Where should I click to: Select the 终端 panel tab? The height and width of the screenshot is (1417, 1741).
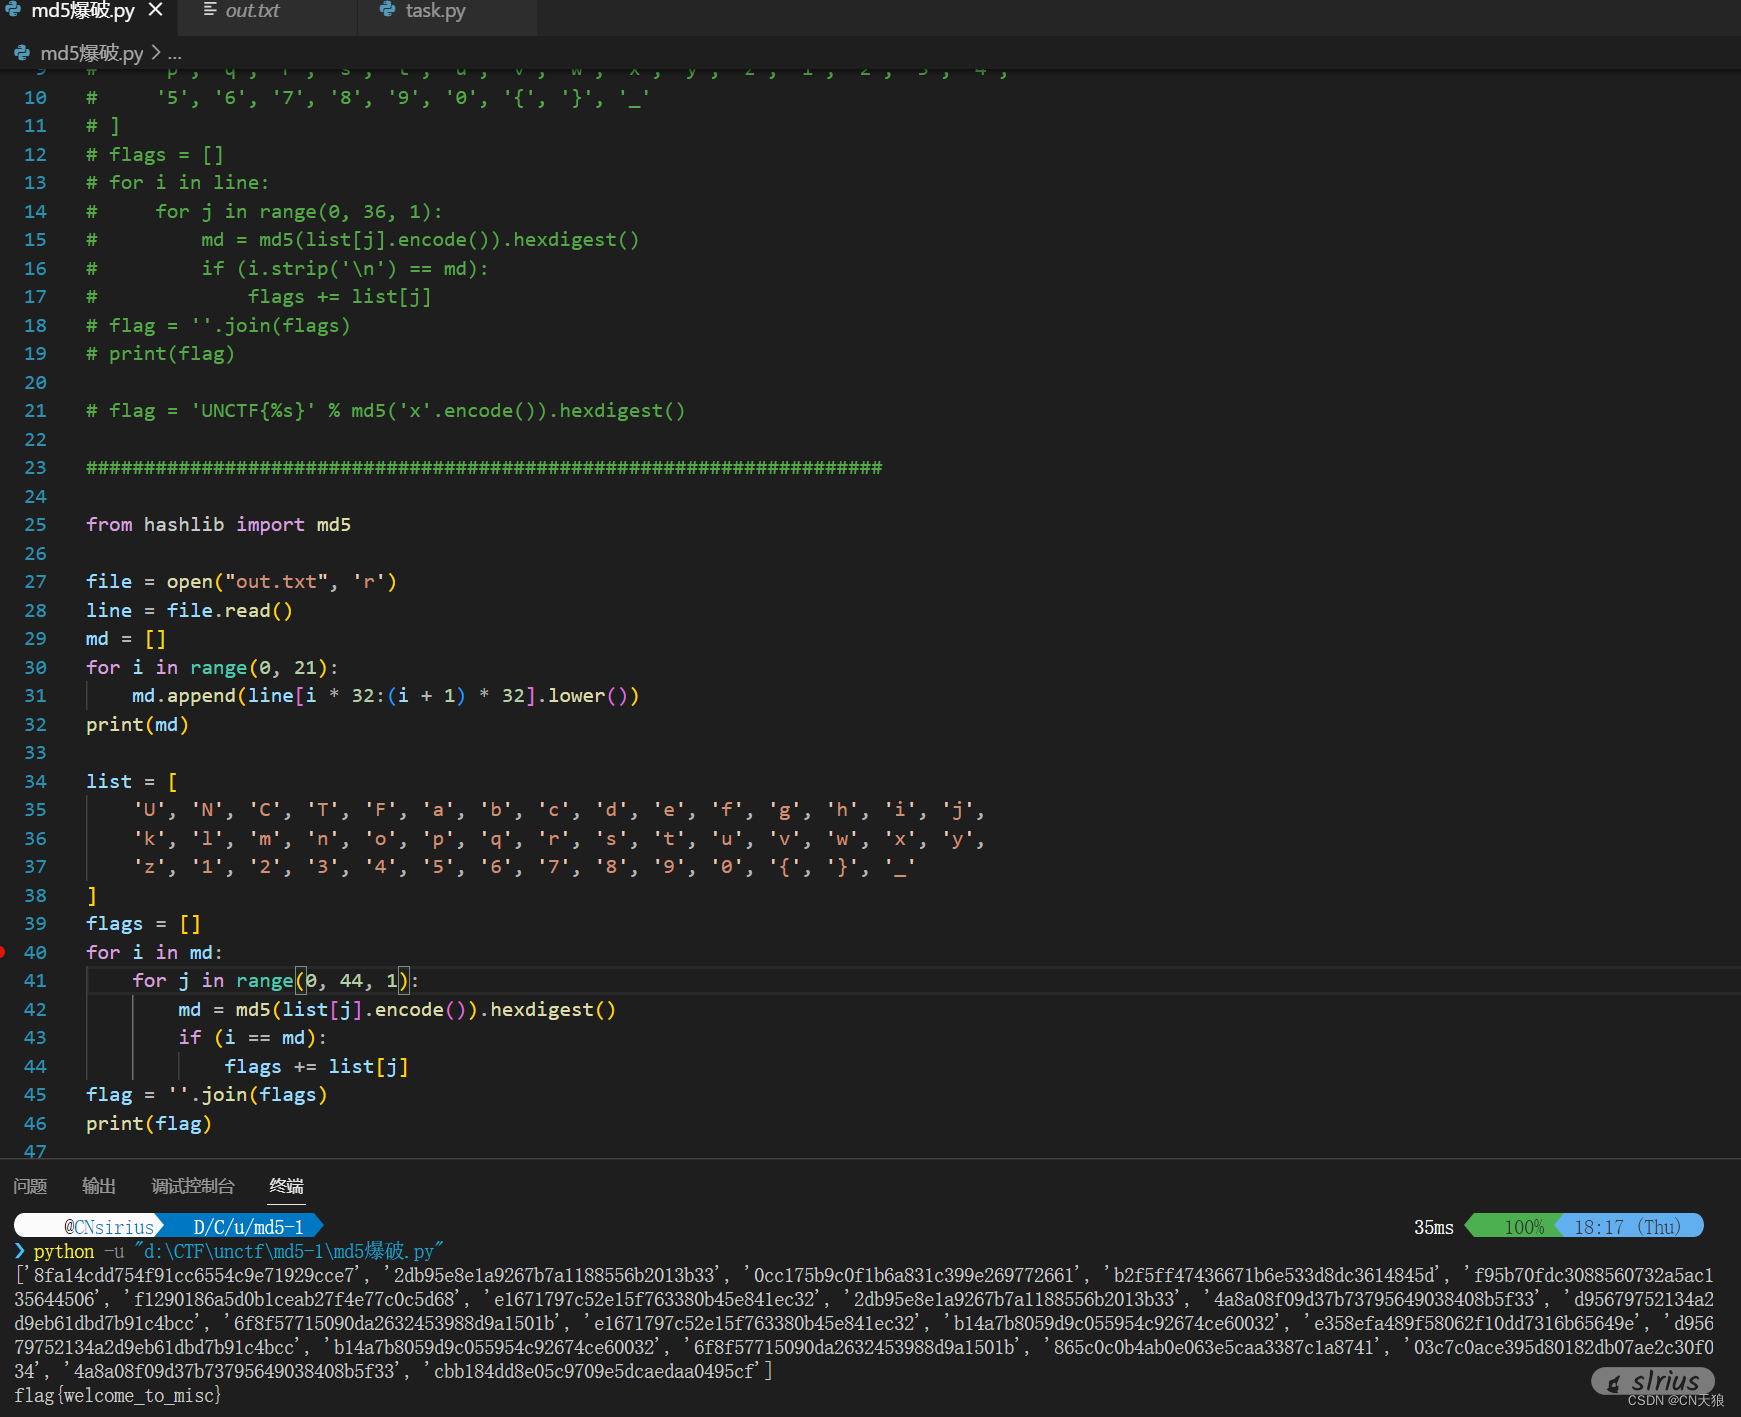click(x=286, y=1186)
